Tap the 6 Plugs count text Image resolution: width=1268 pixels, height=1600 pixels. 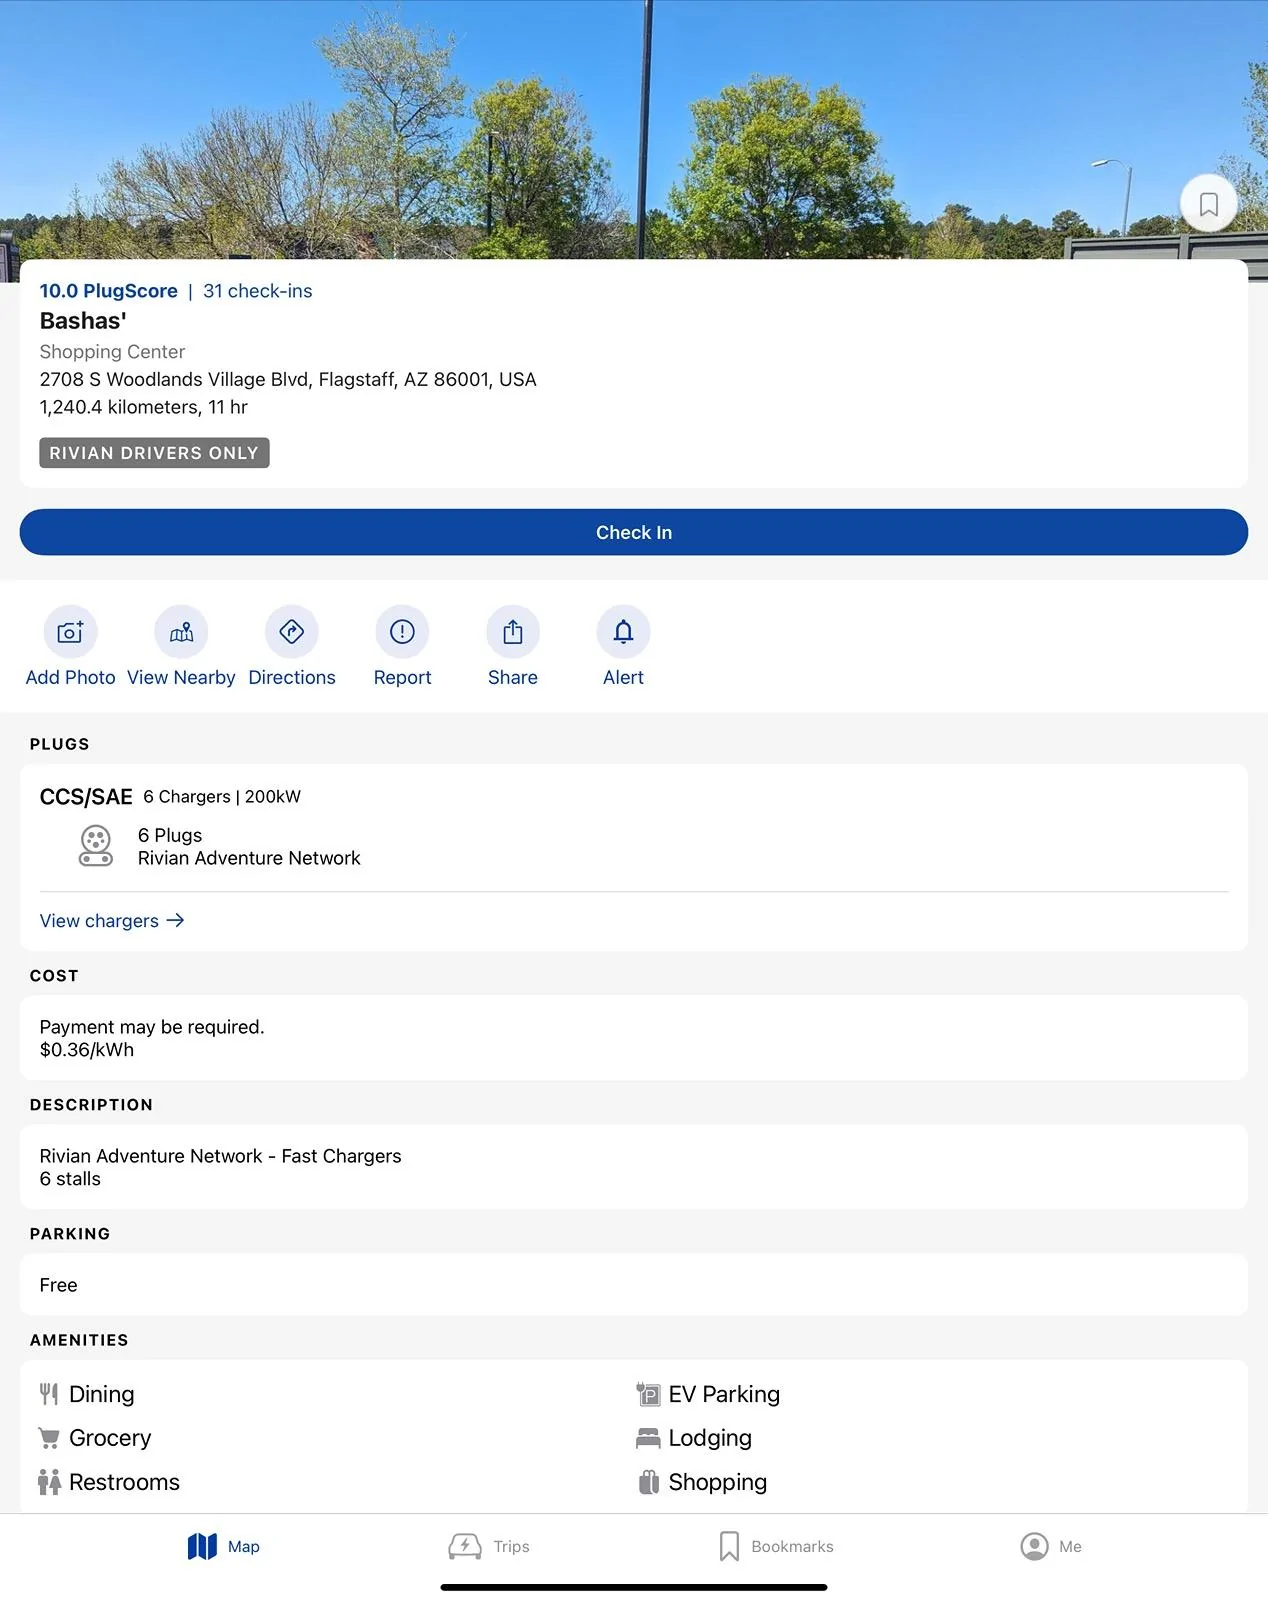coord(170,835)
